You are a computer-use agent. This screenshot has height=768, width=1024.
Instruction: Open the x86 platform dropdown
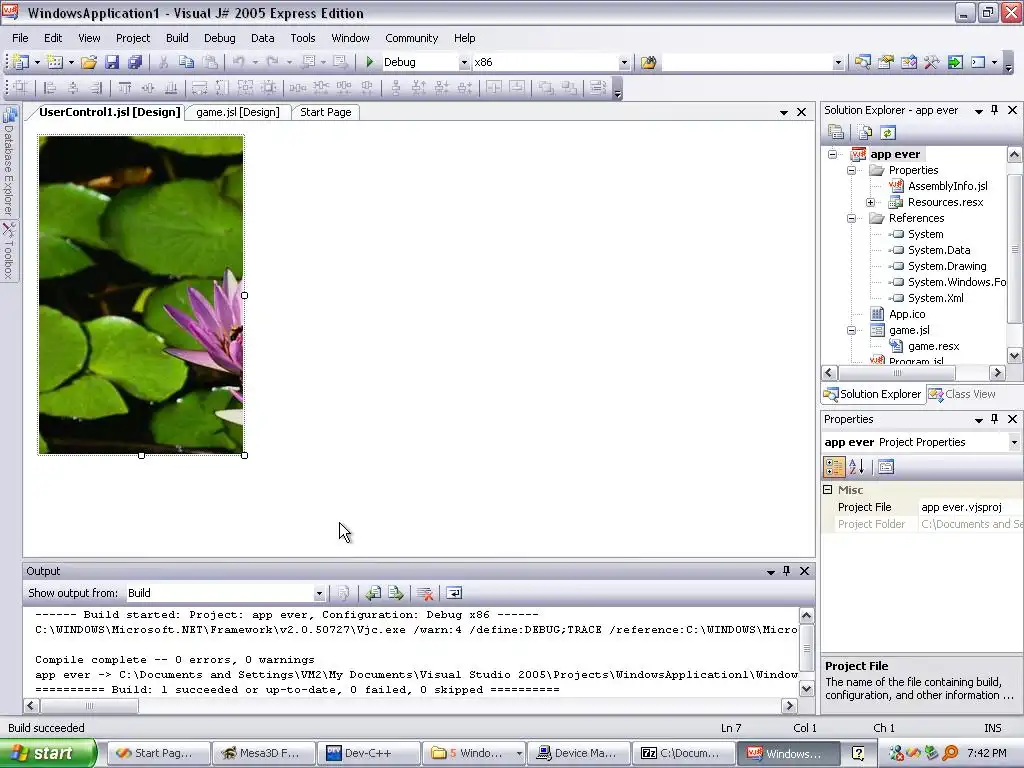click(624, 63)
